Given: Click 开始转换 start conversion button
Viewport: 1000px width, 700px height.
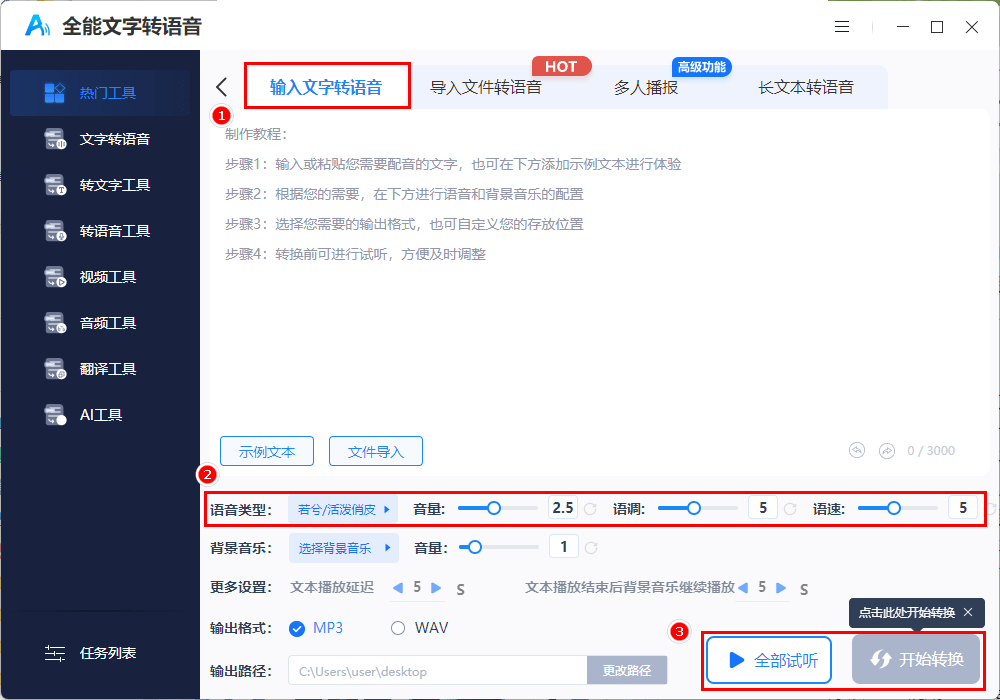Looking at the screenshot, I should (916, 659).
